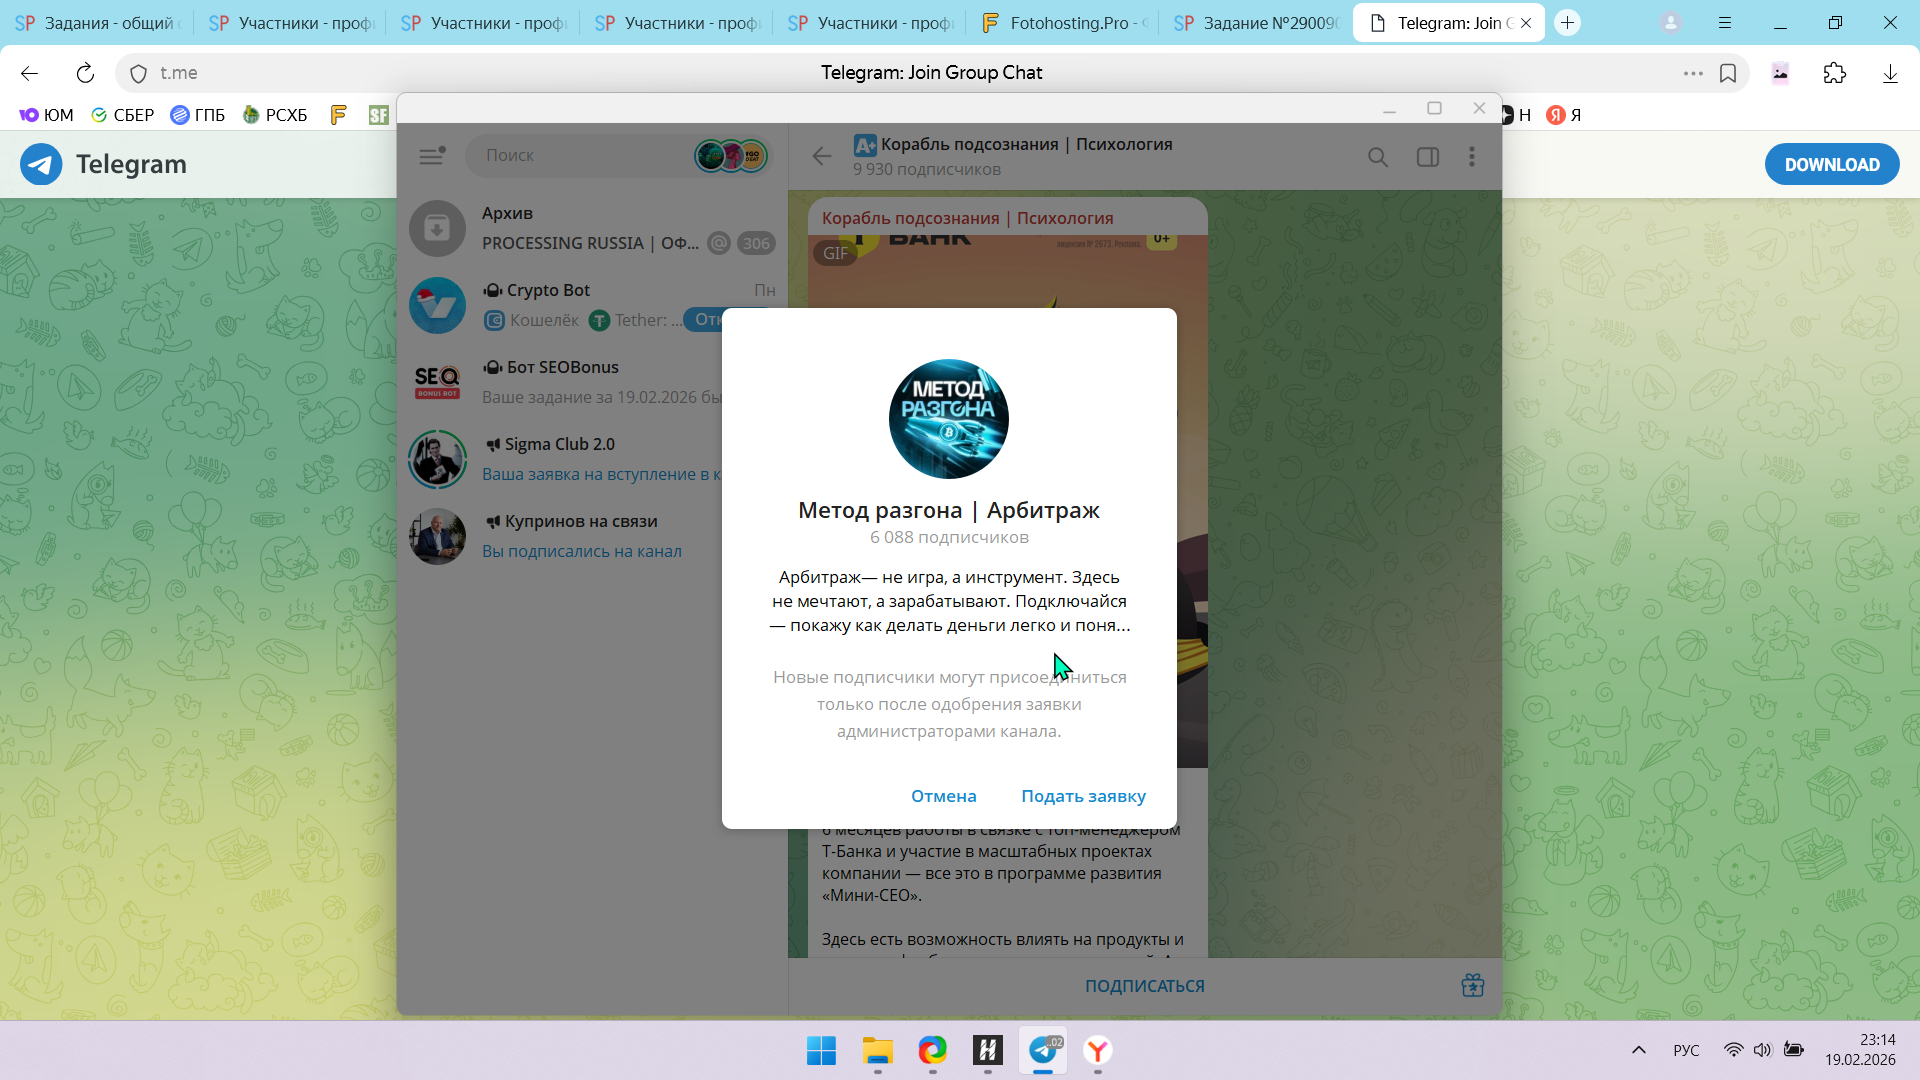Screen dimensions: 1920x1080
Task: Click search icon in channel header
Action: coord(1378,157)
